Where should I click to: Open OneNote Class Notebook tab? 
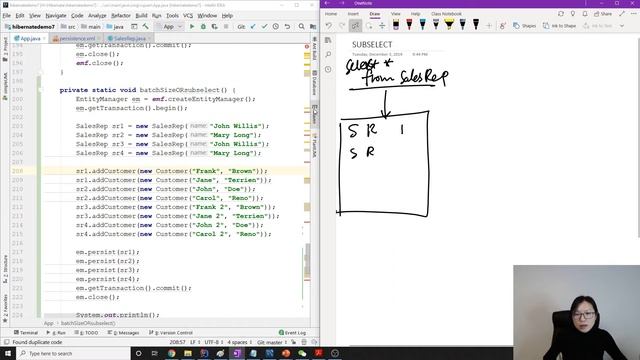click(446, 14)
